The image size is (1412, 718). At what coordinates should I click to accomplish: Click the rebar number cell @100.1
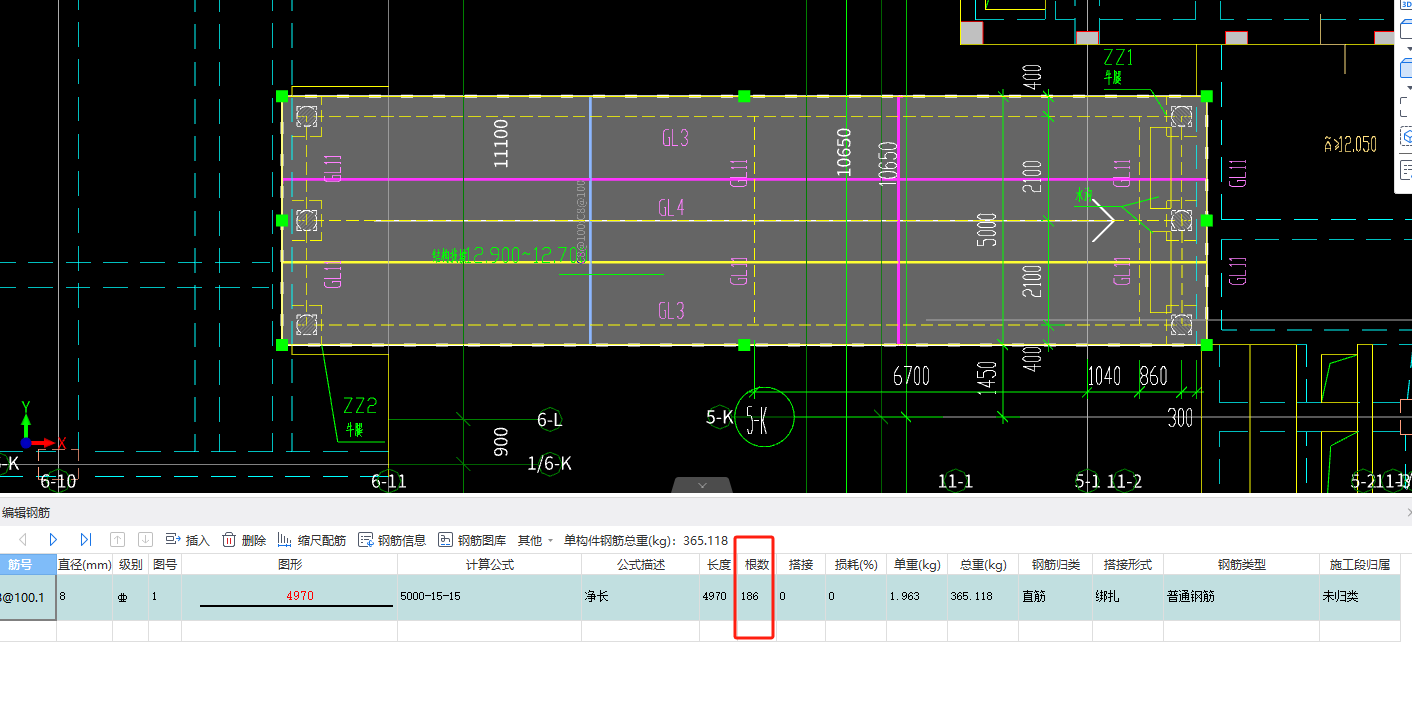(28, 597)
